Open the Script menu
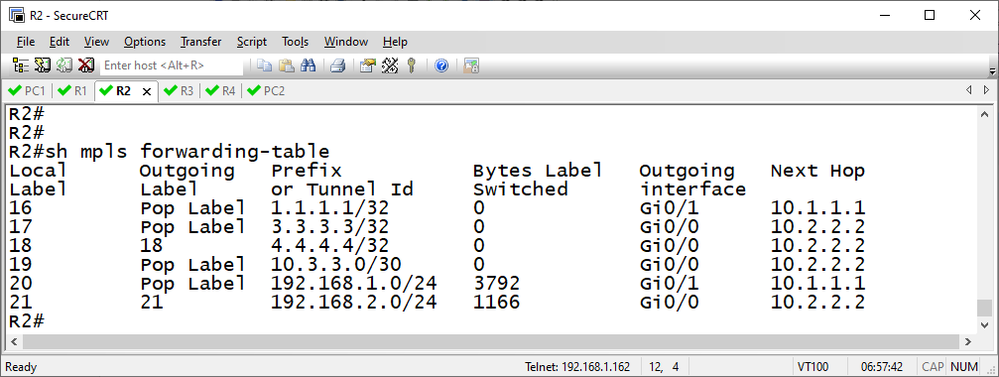The width and height of the screenshot is (999, 377). [x=252, y=41]
